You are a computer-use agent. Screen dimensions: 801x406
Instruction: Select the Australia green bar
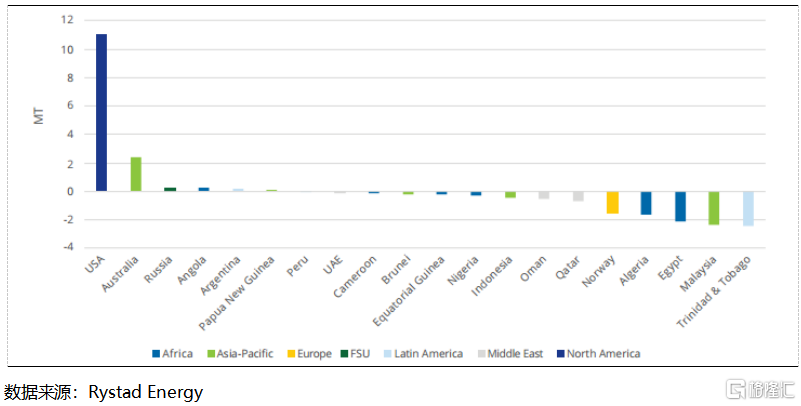[136, 174]
